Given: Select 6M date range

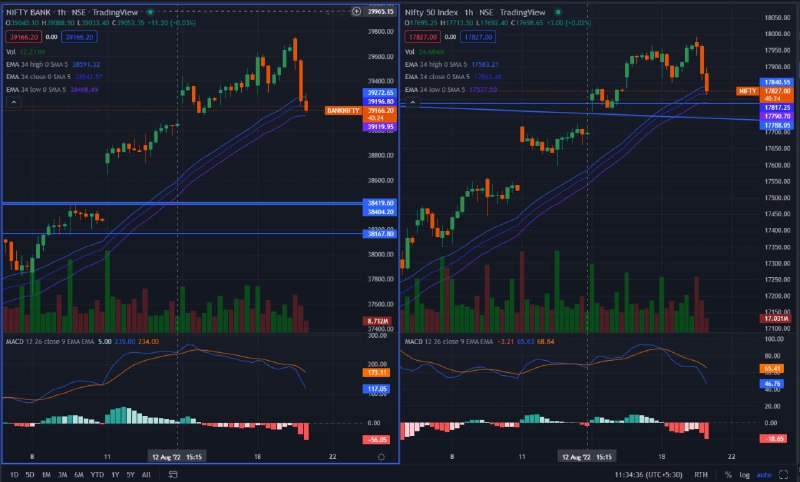Looking at the screenshot, I should click(x=79, y=475).
